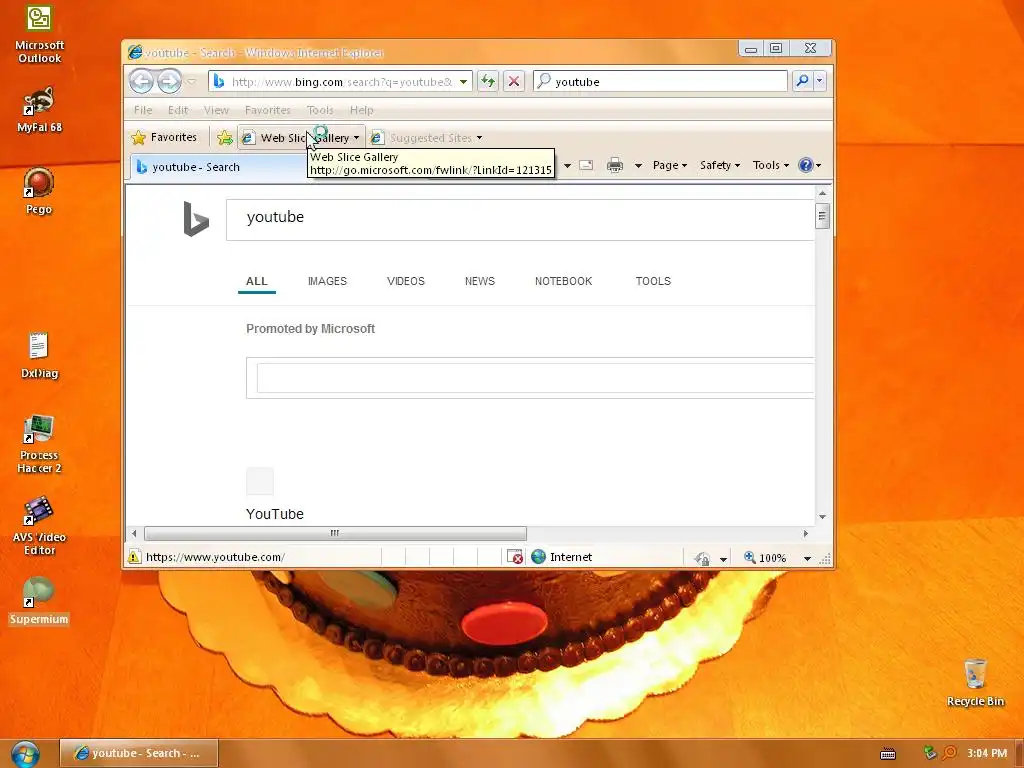Click the Print printer icon
This screenshot has height=768, width=1024.
(615, 165)
